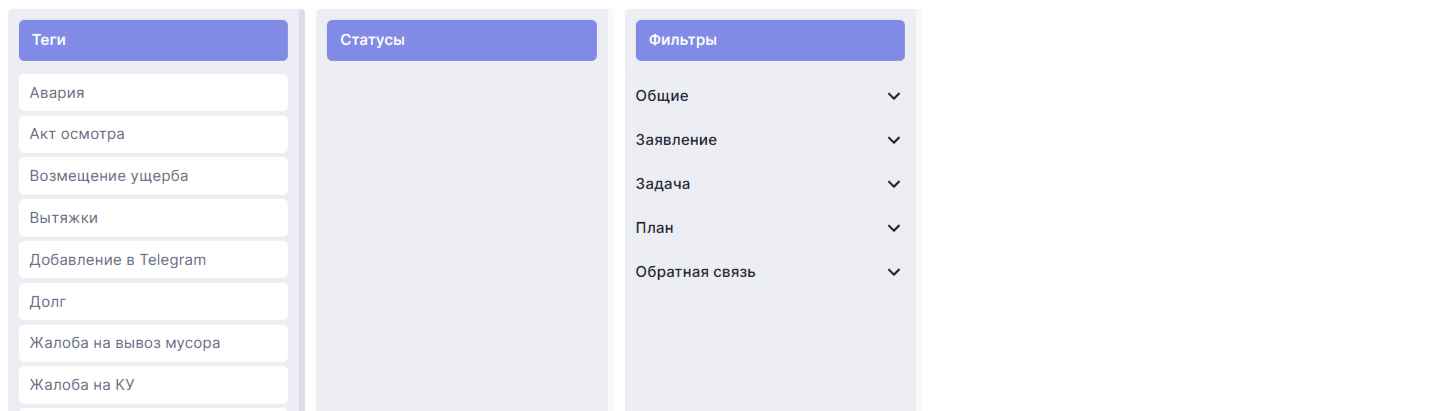
Task: Pick the Возмещение ущерба tag
Action: pyautogui.click(x=153, y=176)
